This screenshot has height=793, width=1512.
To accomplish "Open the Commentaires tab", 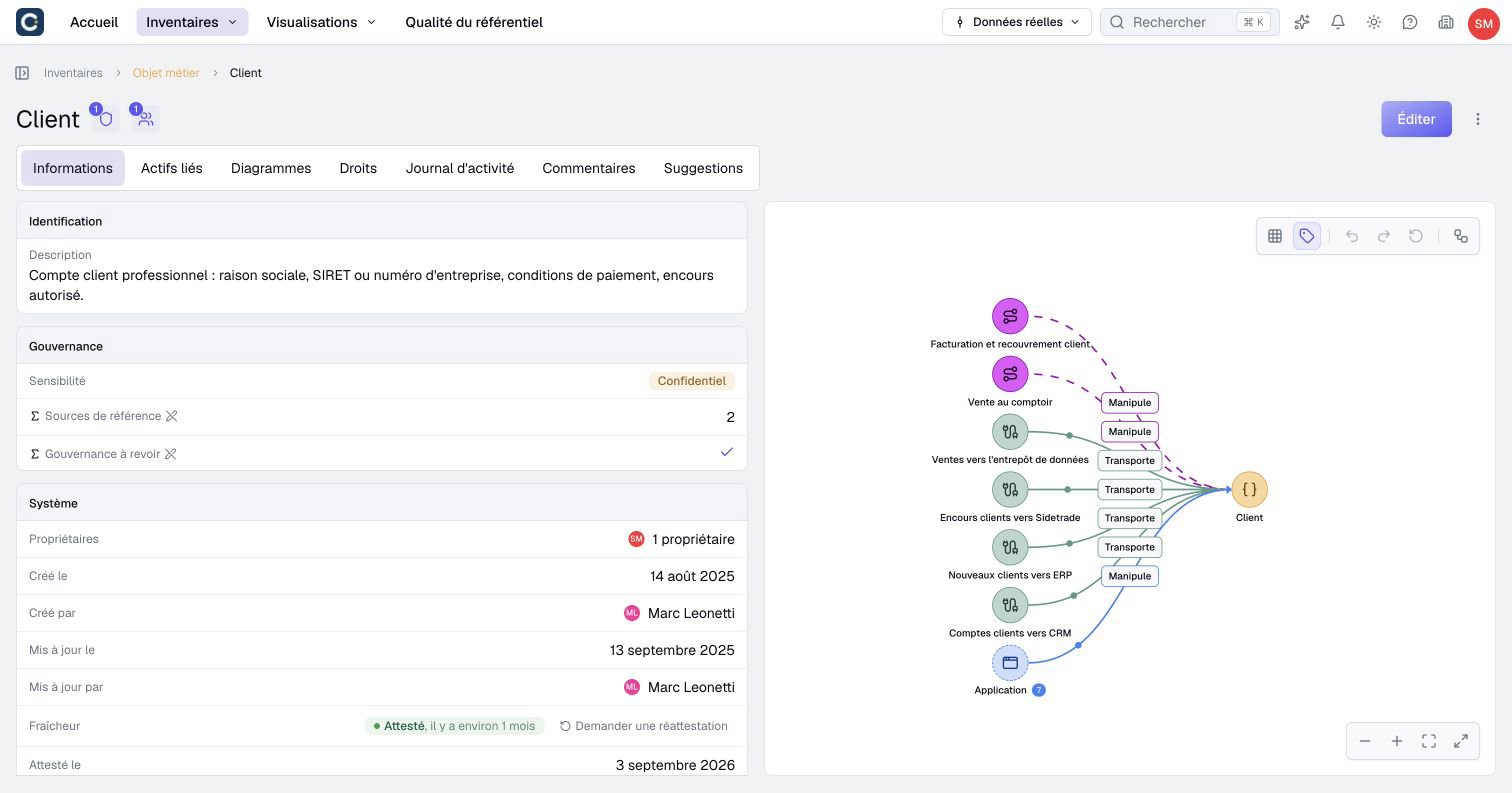I will 589,168.
